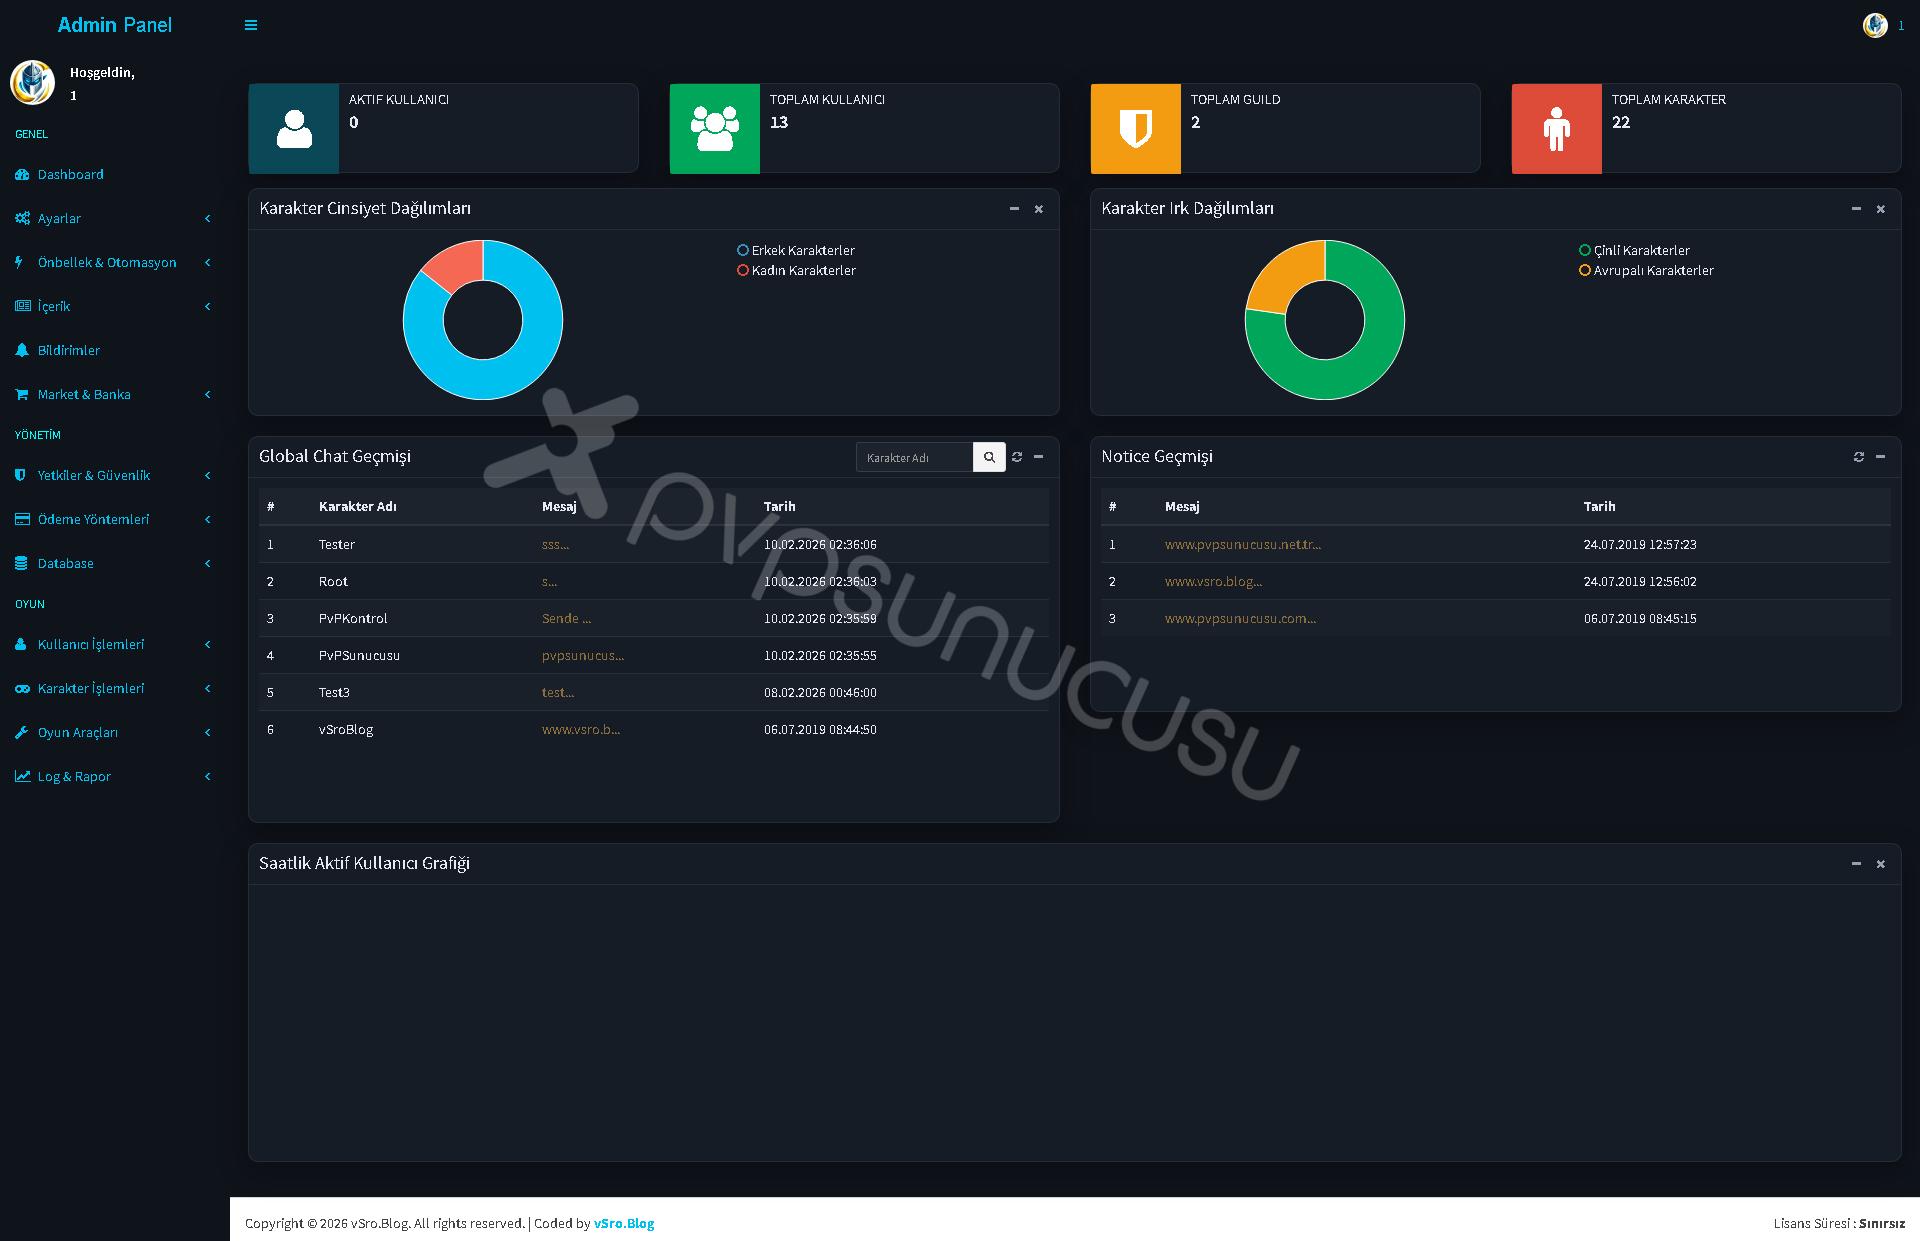Click the Ayarlar gears icon

click(22, 219)
